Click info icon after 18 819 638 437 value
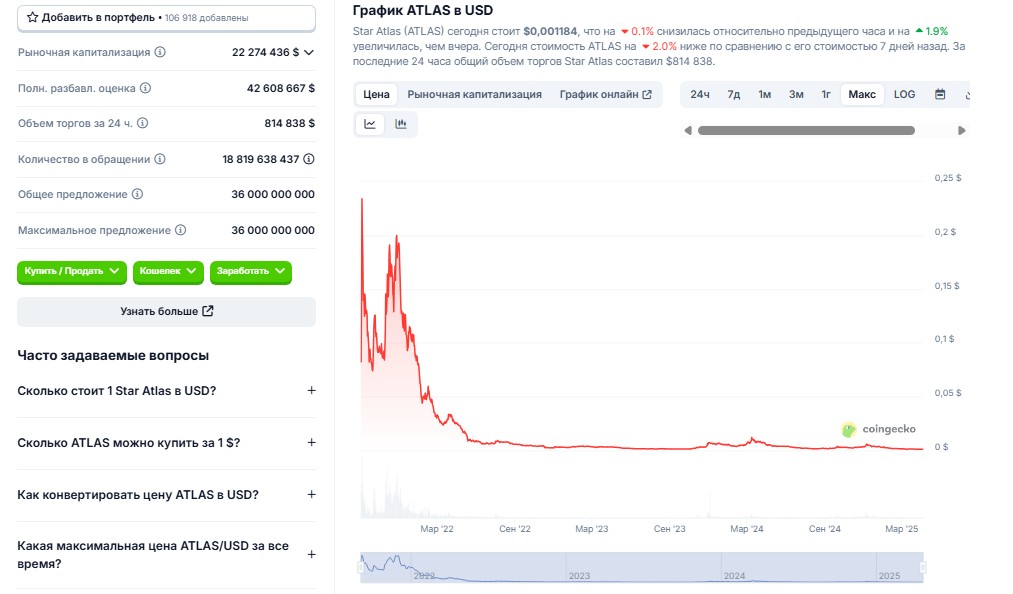Viewport: 1013px width, 594px height. (309, 159)
